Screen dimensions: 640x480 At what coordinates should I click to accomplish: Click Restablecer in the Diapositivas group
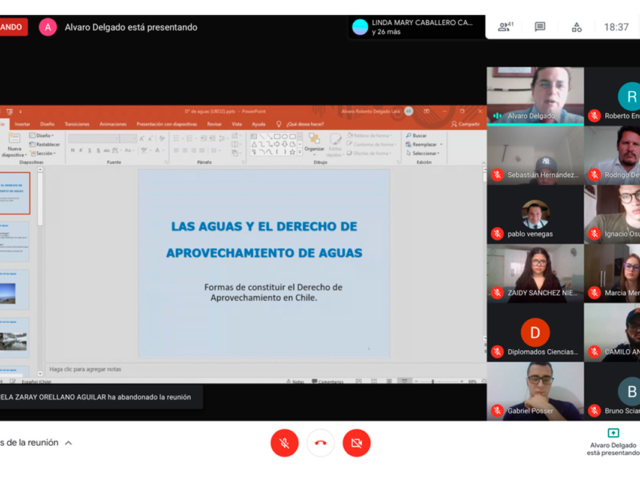point(44,144)
